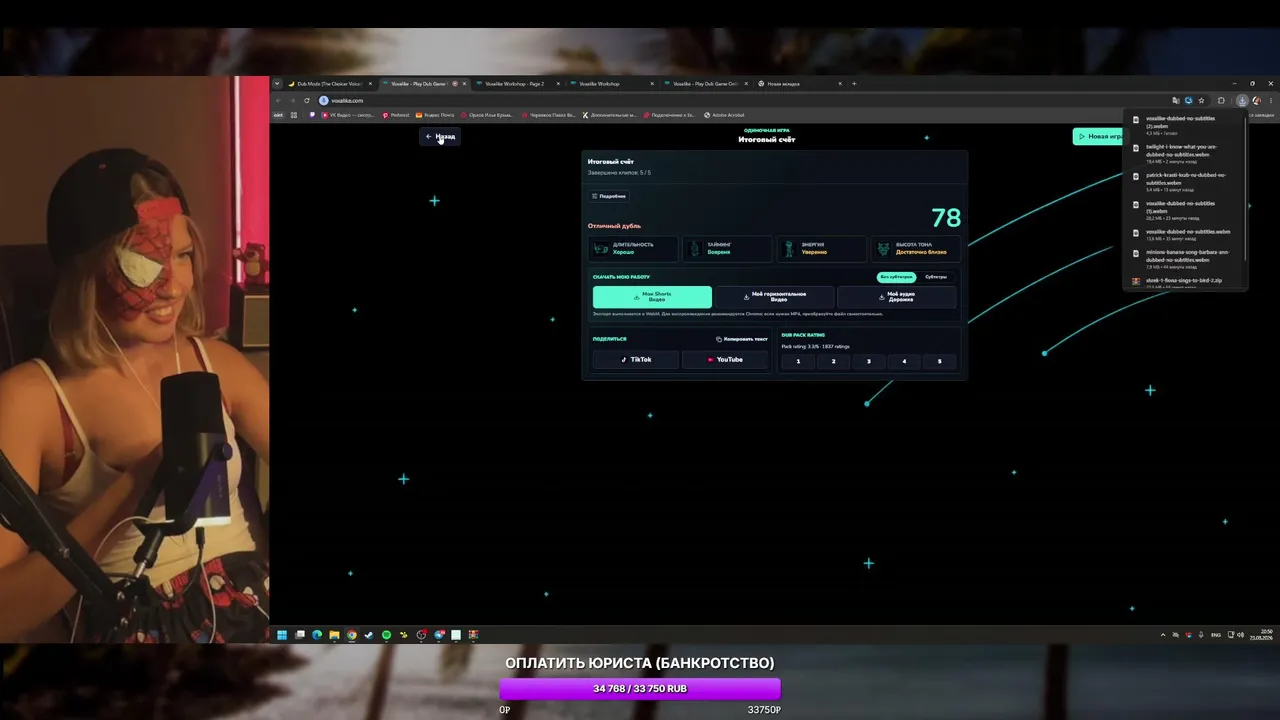Download Моё Shorts Видео
The height and width of the screenshot is (720, 1280).
[x=652, y=297]
